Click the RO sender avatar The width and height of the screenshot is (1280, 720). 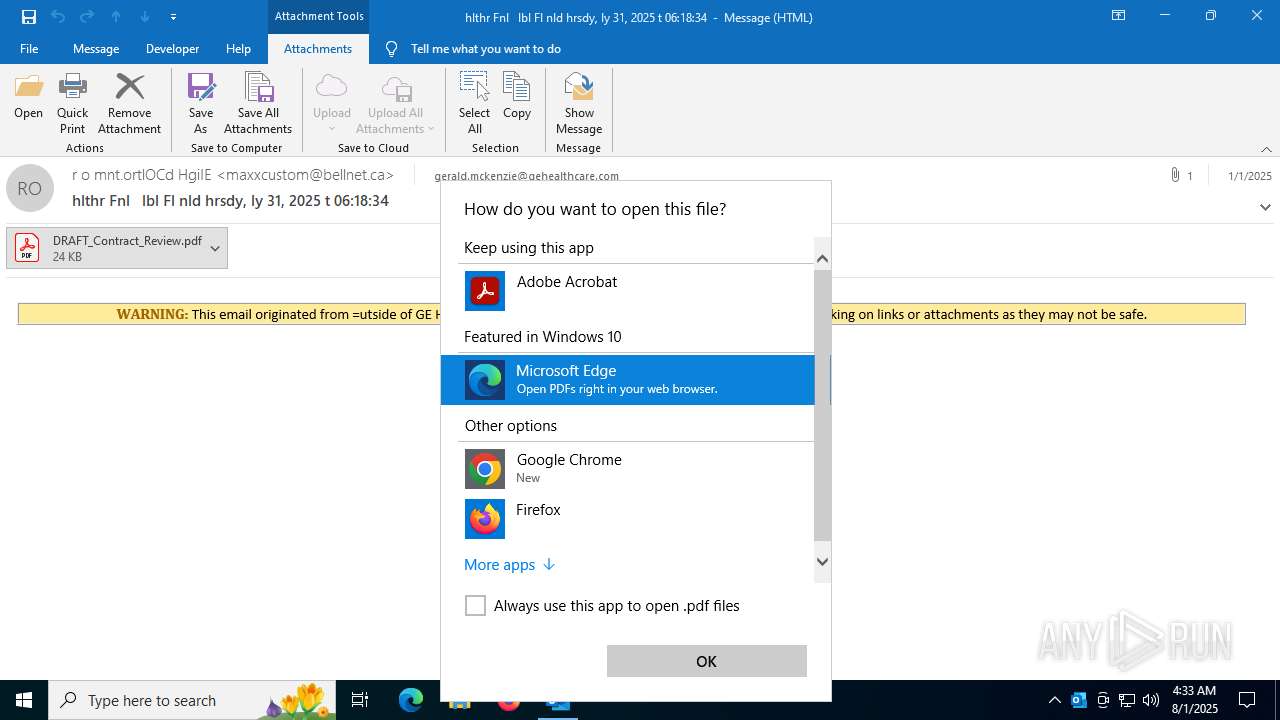click(30, 188)
